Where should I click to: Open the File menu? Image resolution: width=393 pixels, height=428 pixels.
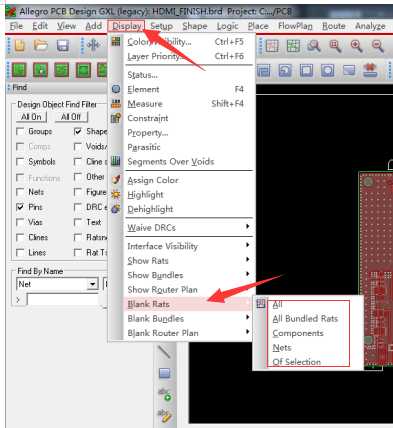tap(16, 26)
